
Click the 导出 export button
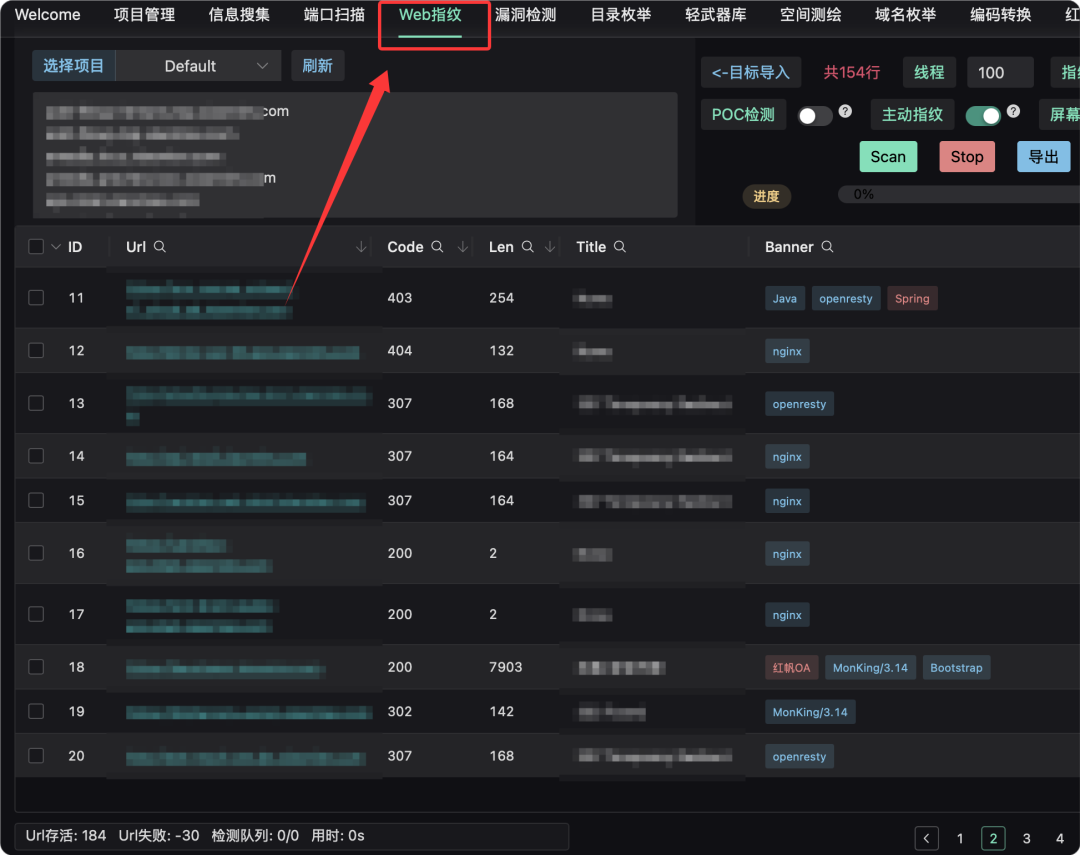(1043, 156)
